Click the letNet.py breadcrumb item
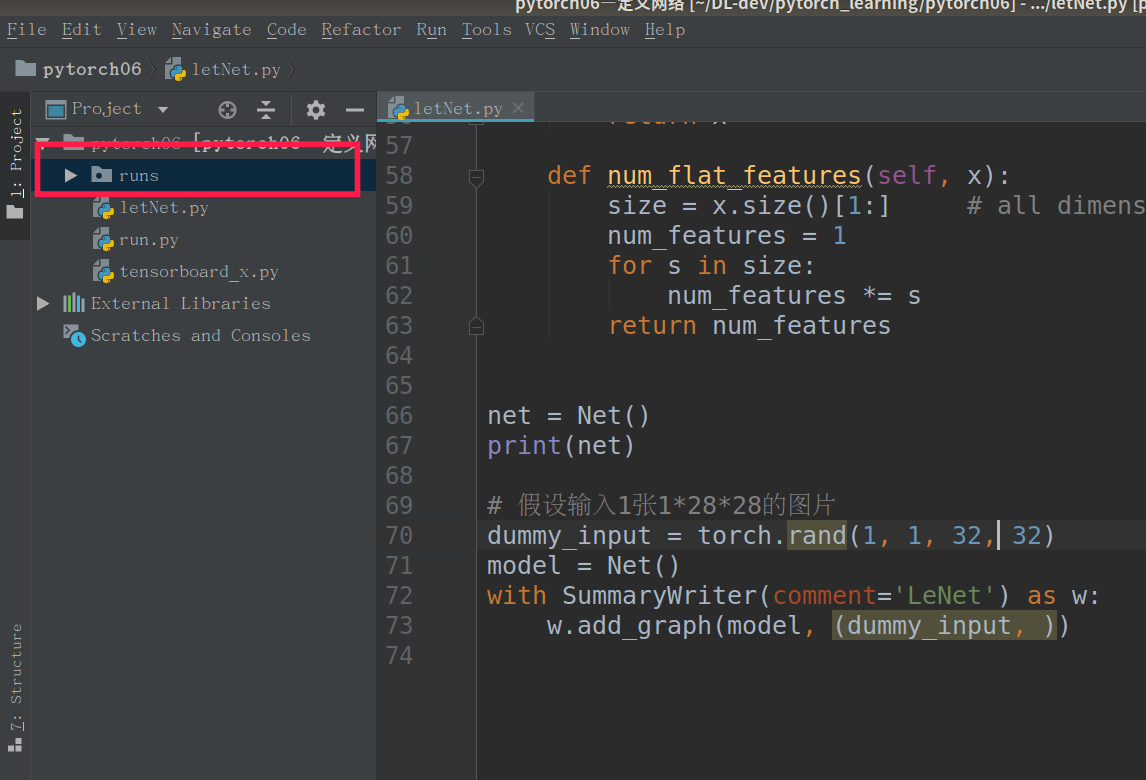1146x780 pixels. tap(223, 69)
